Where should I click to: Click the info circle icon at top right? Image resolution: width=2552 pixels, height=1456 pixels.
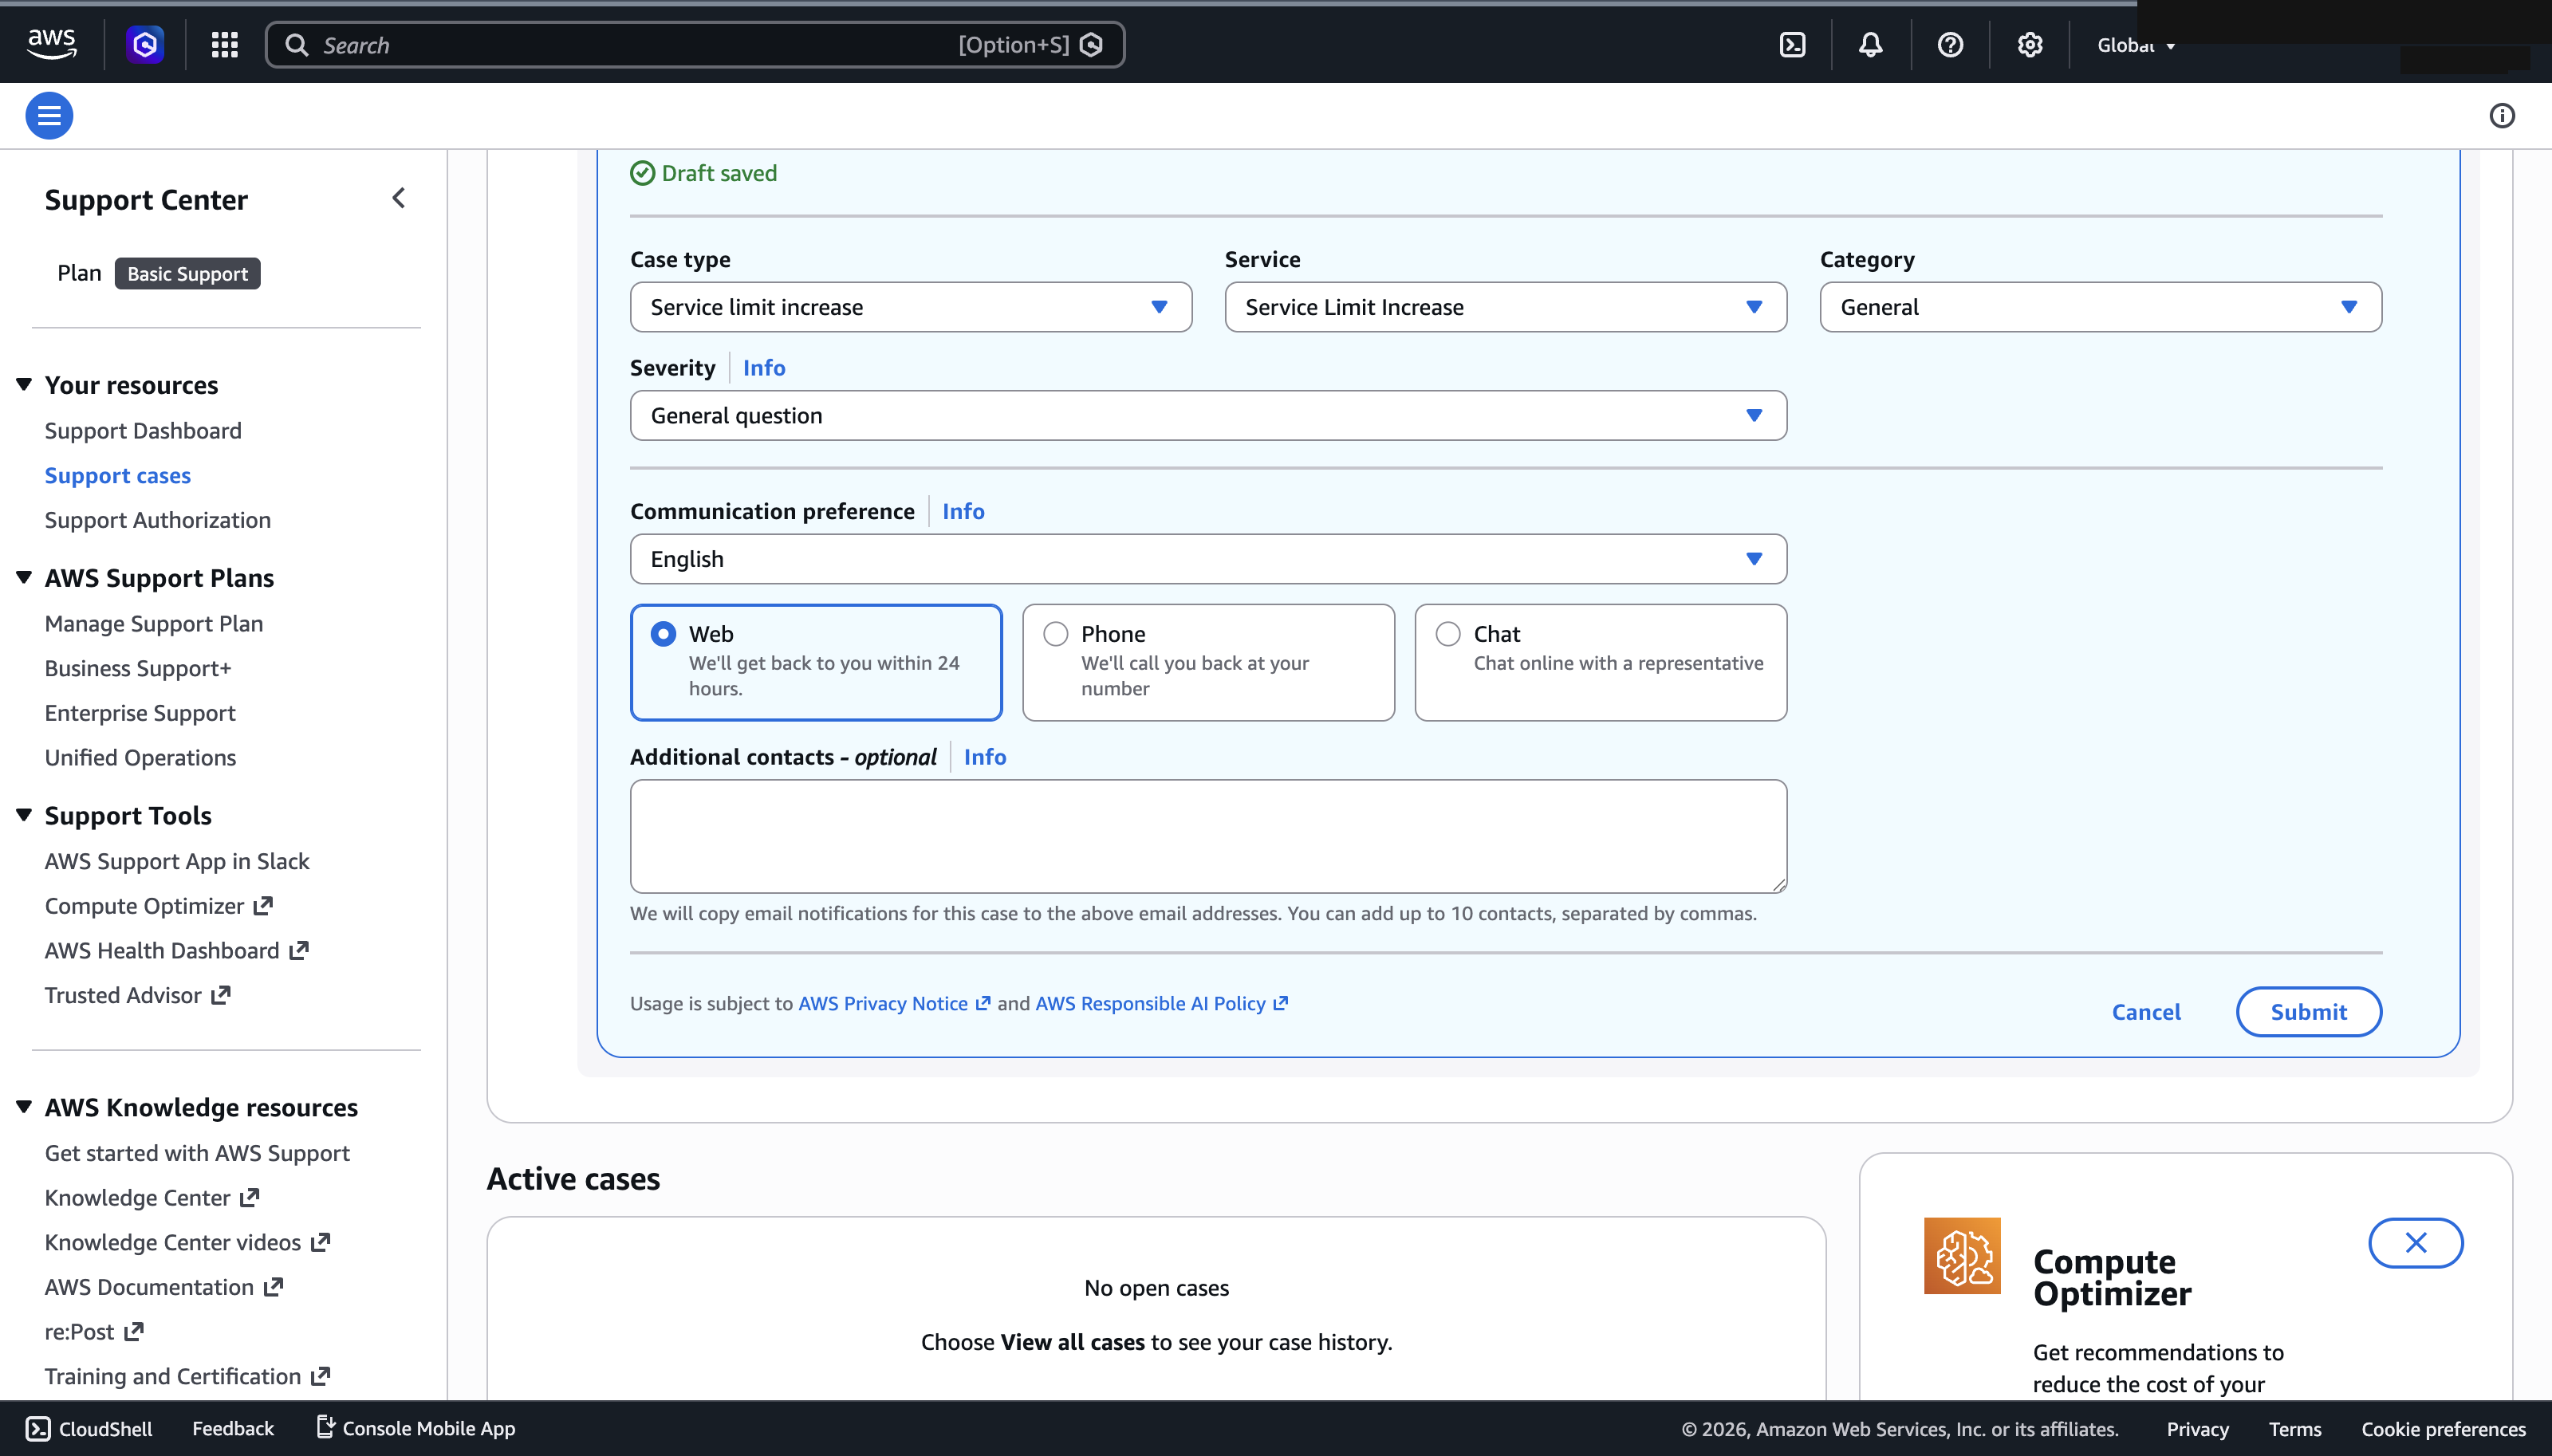pos(2502,115)
